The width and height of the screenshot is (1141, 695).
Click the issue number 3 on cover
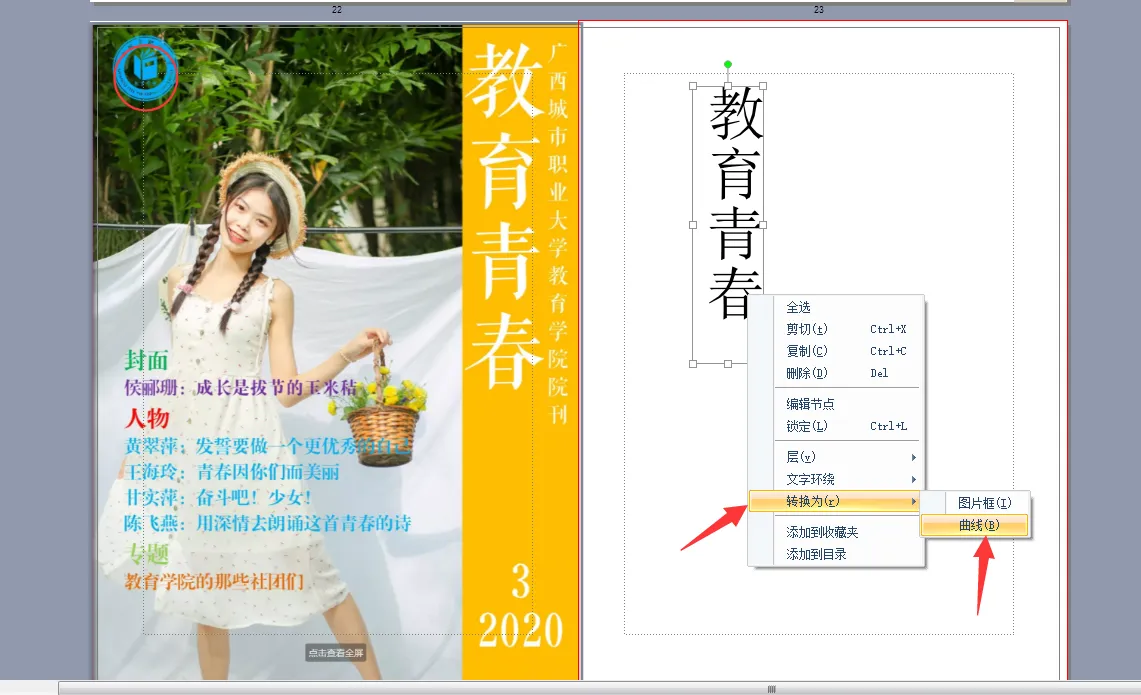[x=520, y=581]
